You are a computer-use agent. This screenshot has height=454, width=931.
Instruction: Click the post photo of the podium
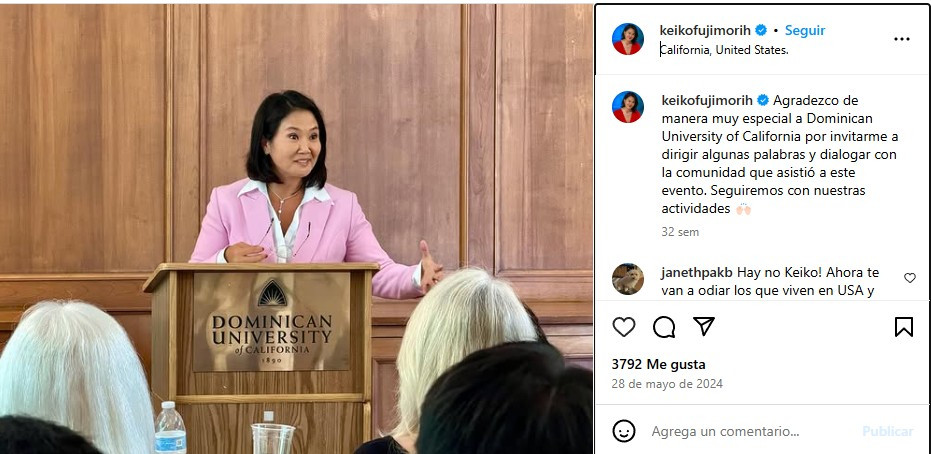coord(296,229)
